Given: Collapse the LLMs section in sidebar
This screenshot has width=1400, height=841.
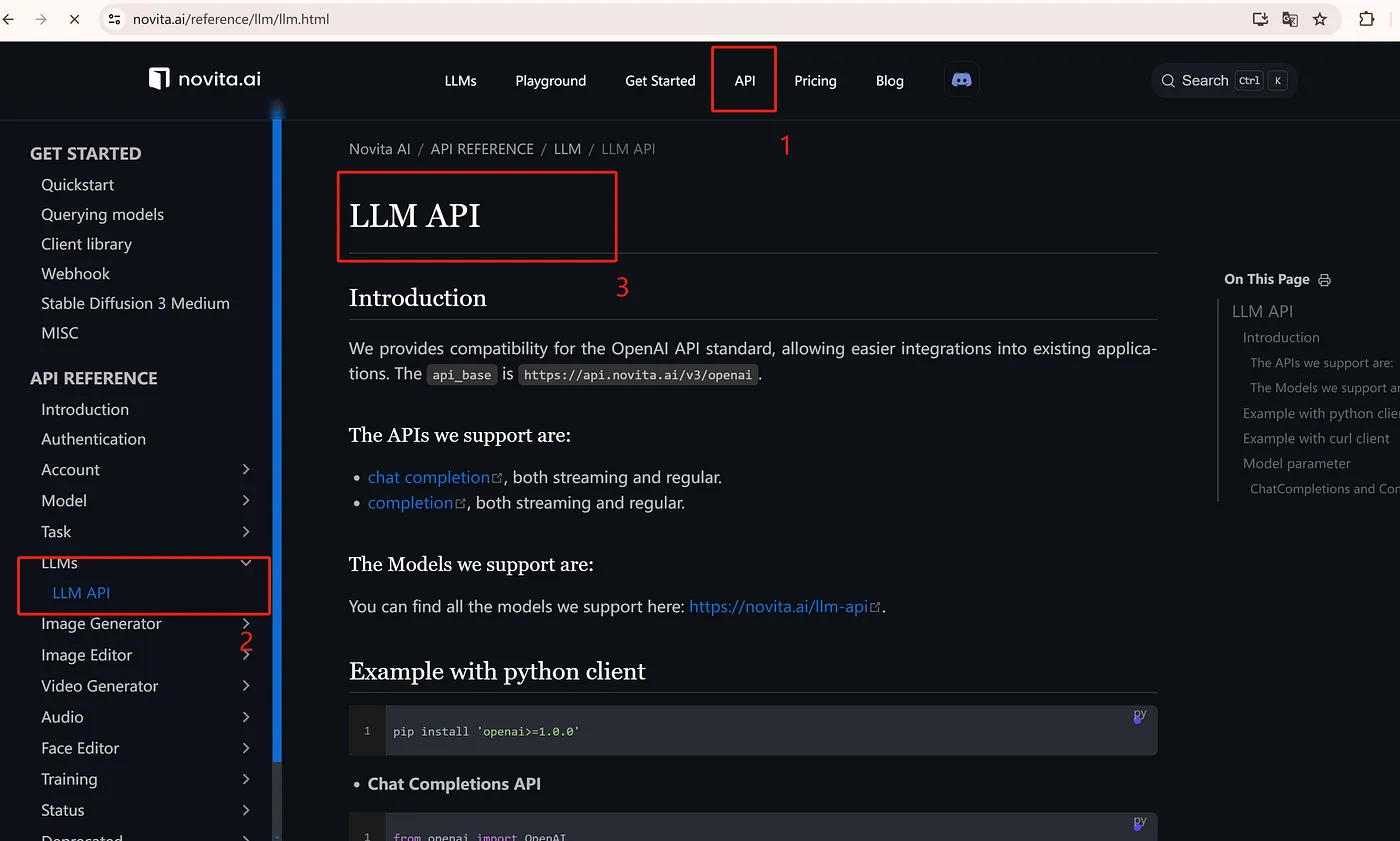Looking at the screenshot, I should point(245,563).
